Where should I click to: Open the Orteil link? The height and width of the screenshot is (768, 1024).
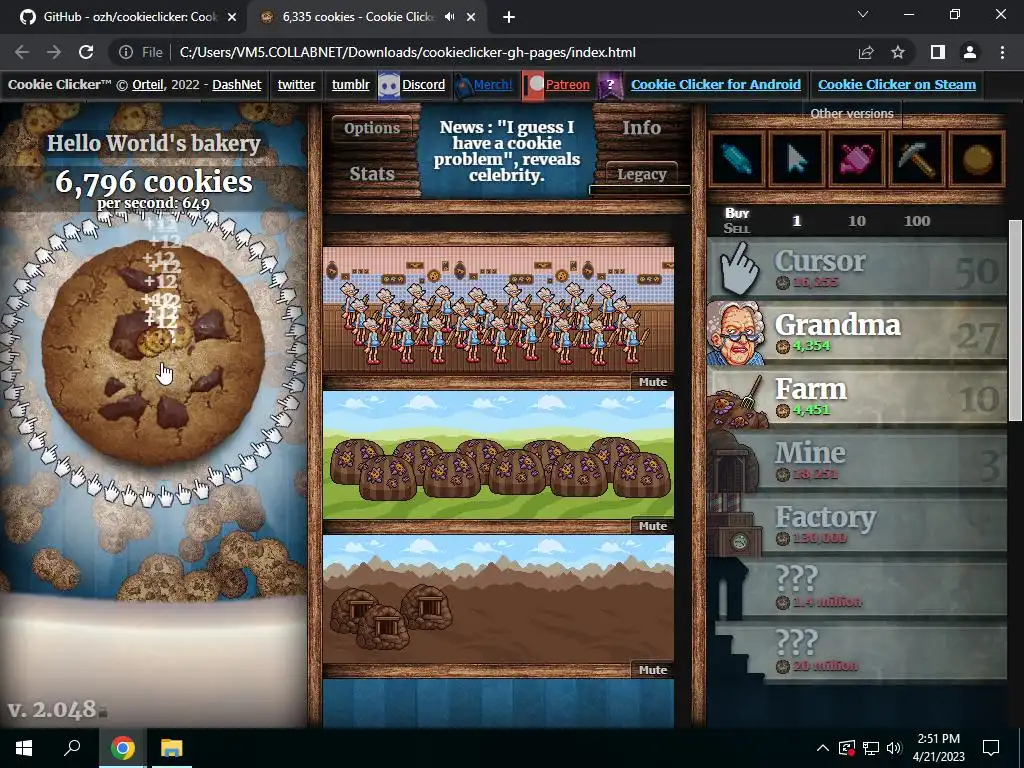[x=148, y=84]
